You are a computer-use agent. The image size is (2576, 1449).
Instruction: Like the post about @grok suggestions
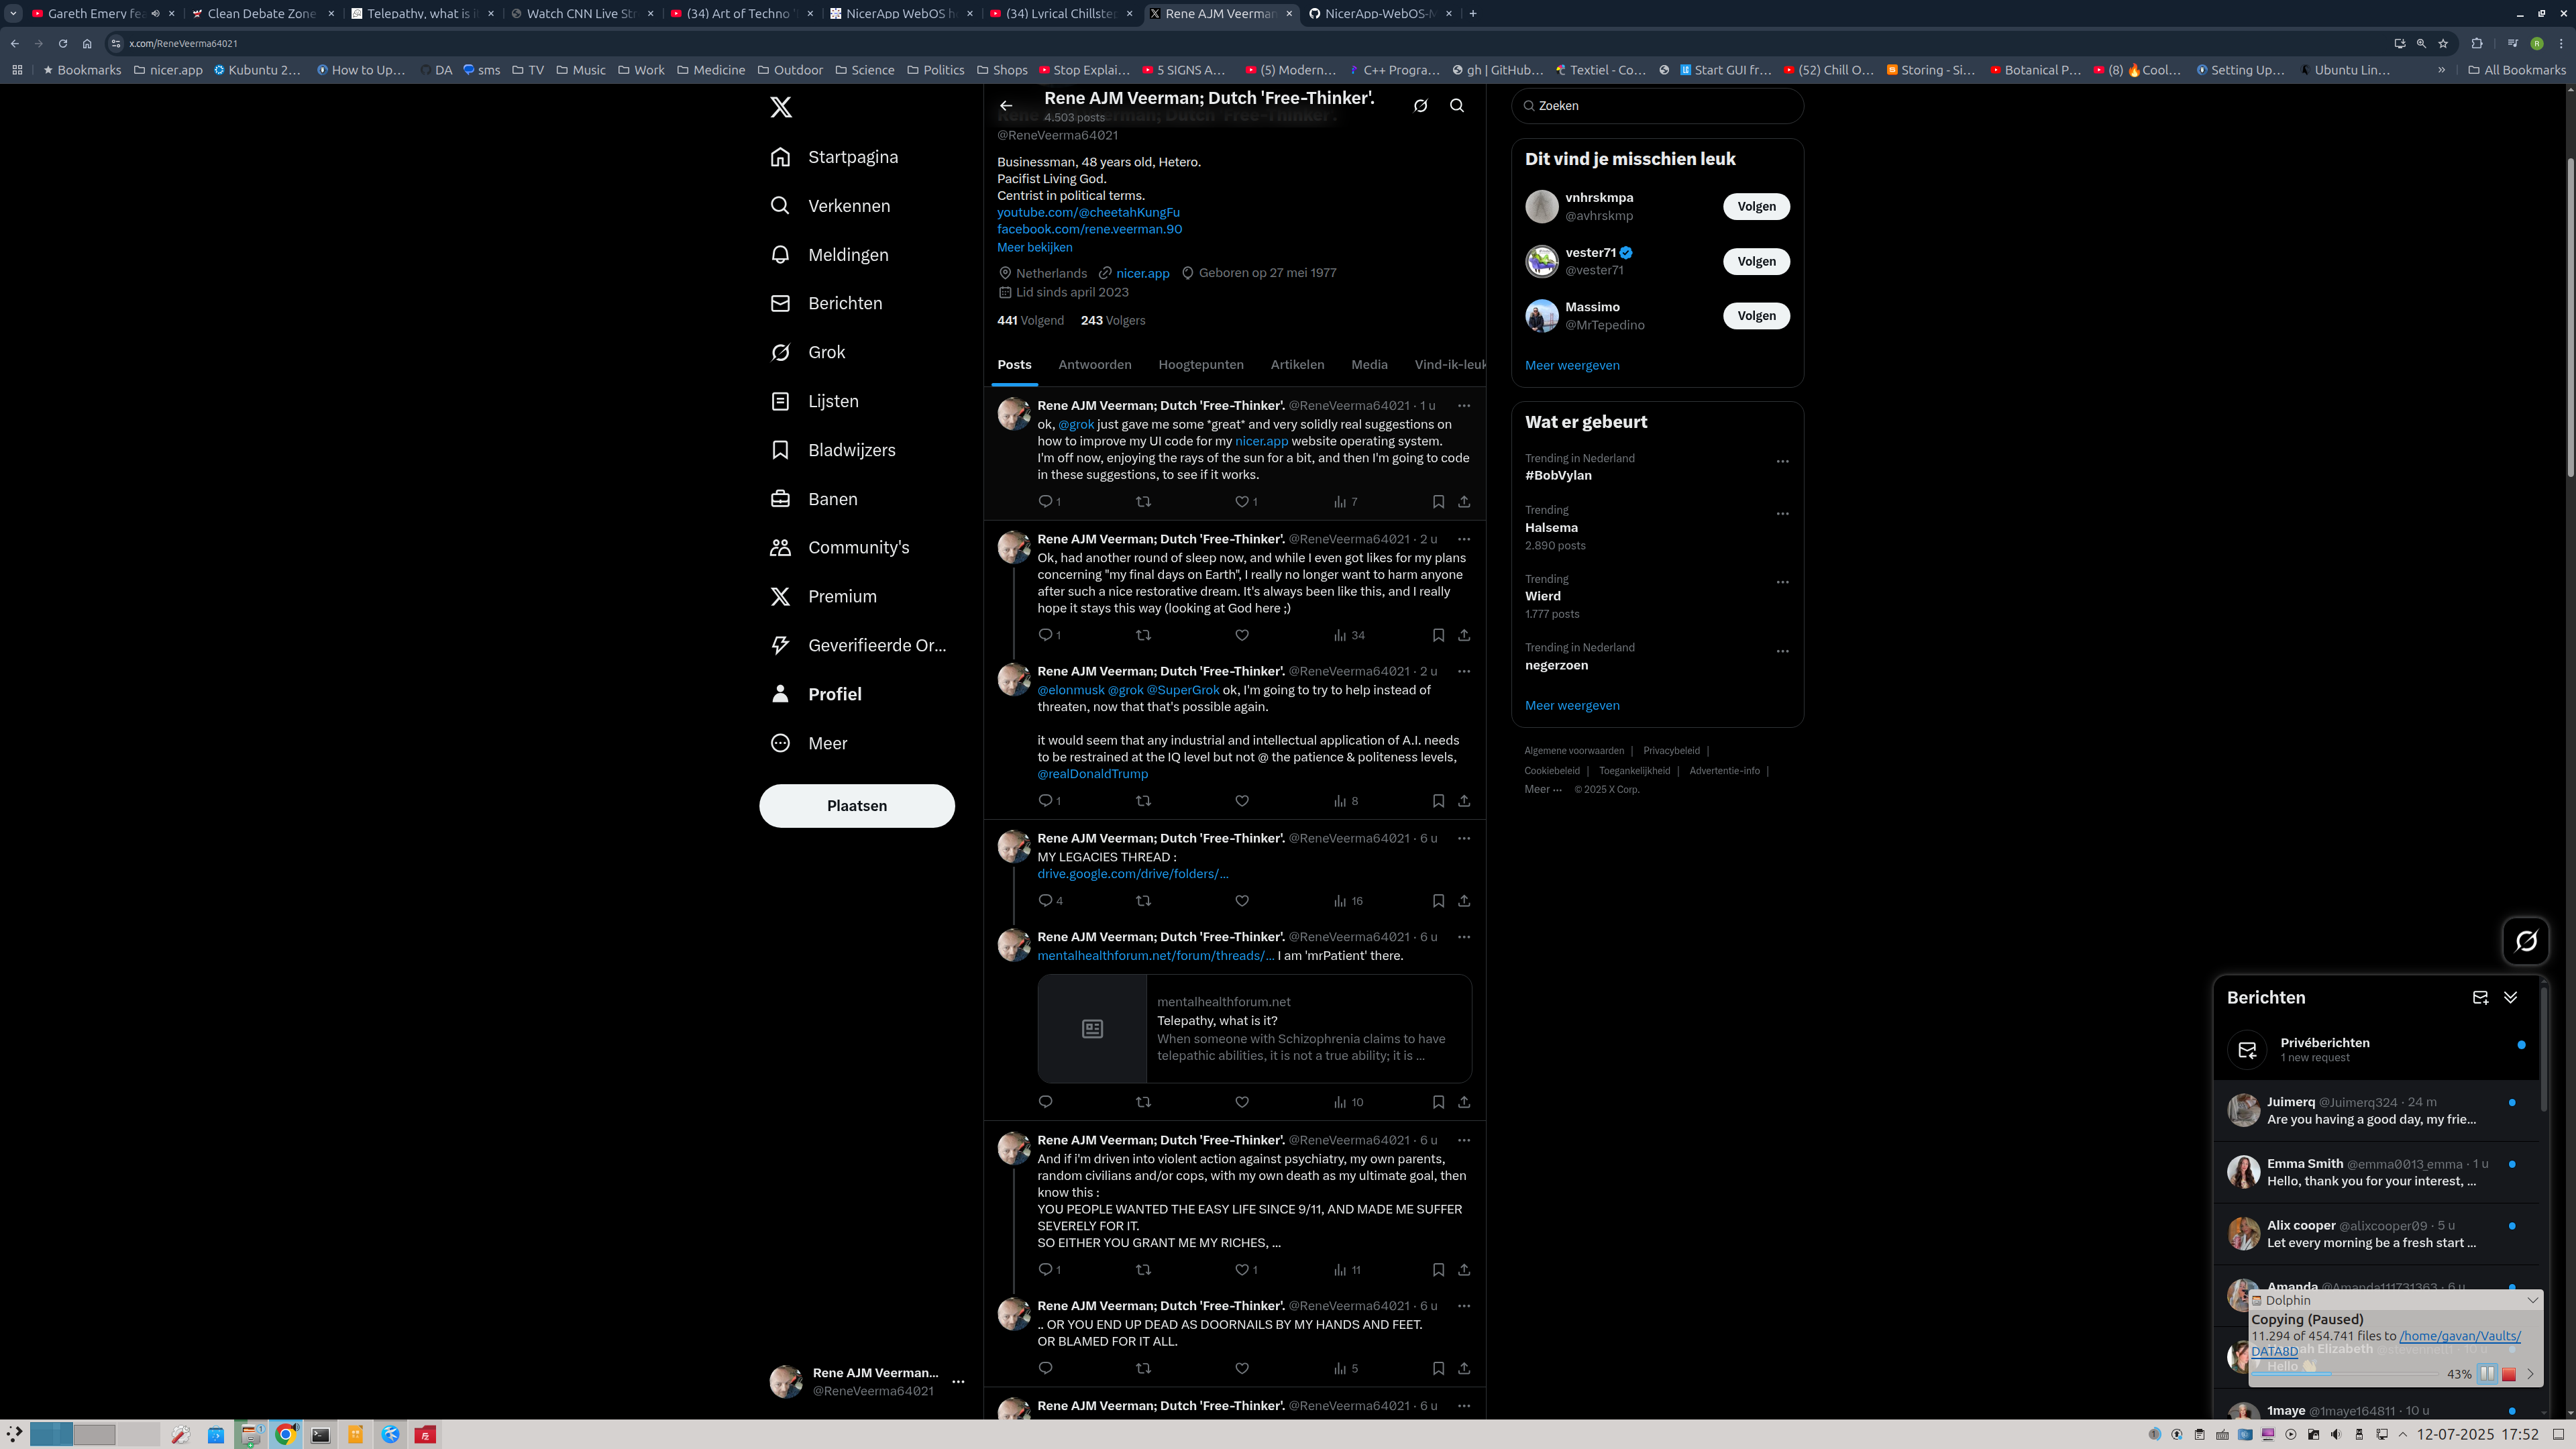point(1241,501)
